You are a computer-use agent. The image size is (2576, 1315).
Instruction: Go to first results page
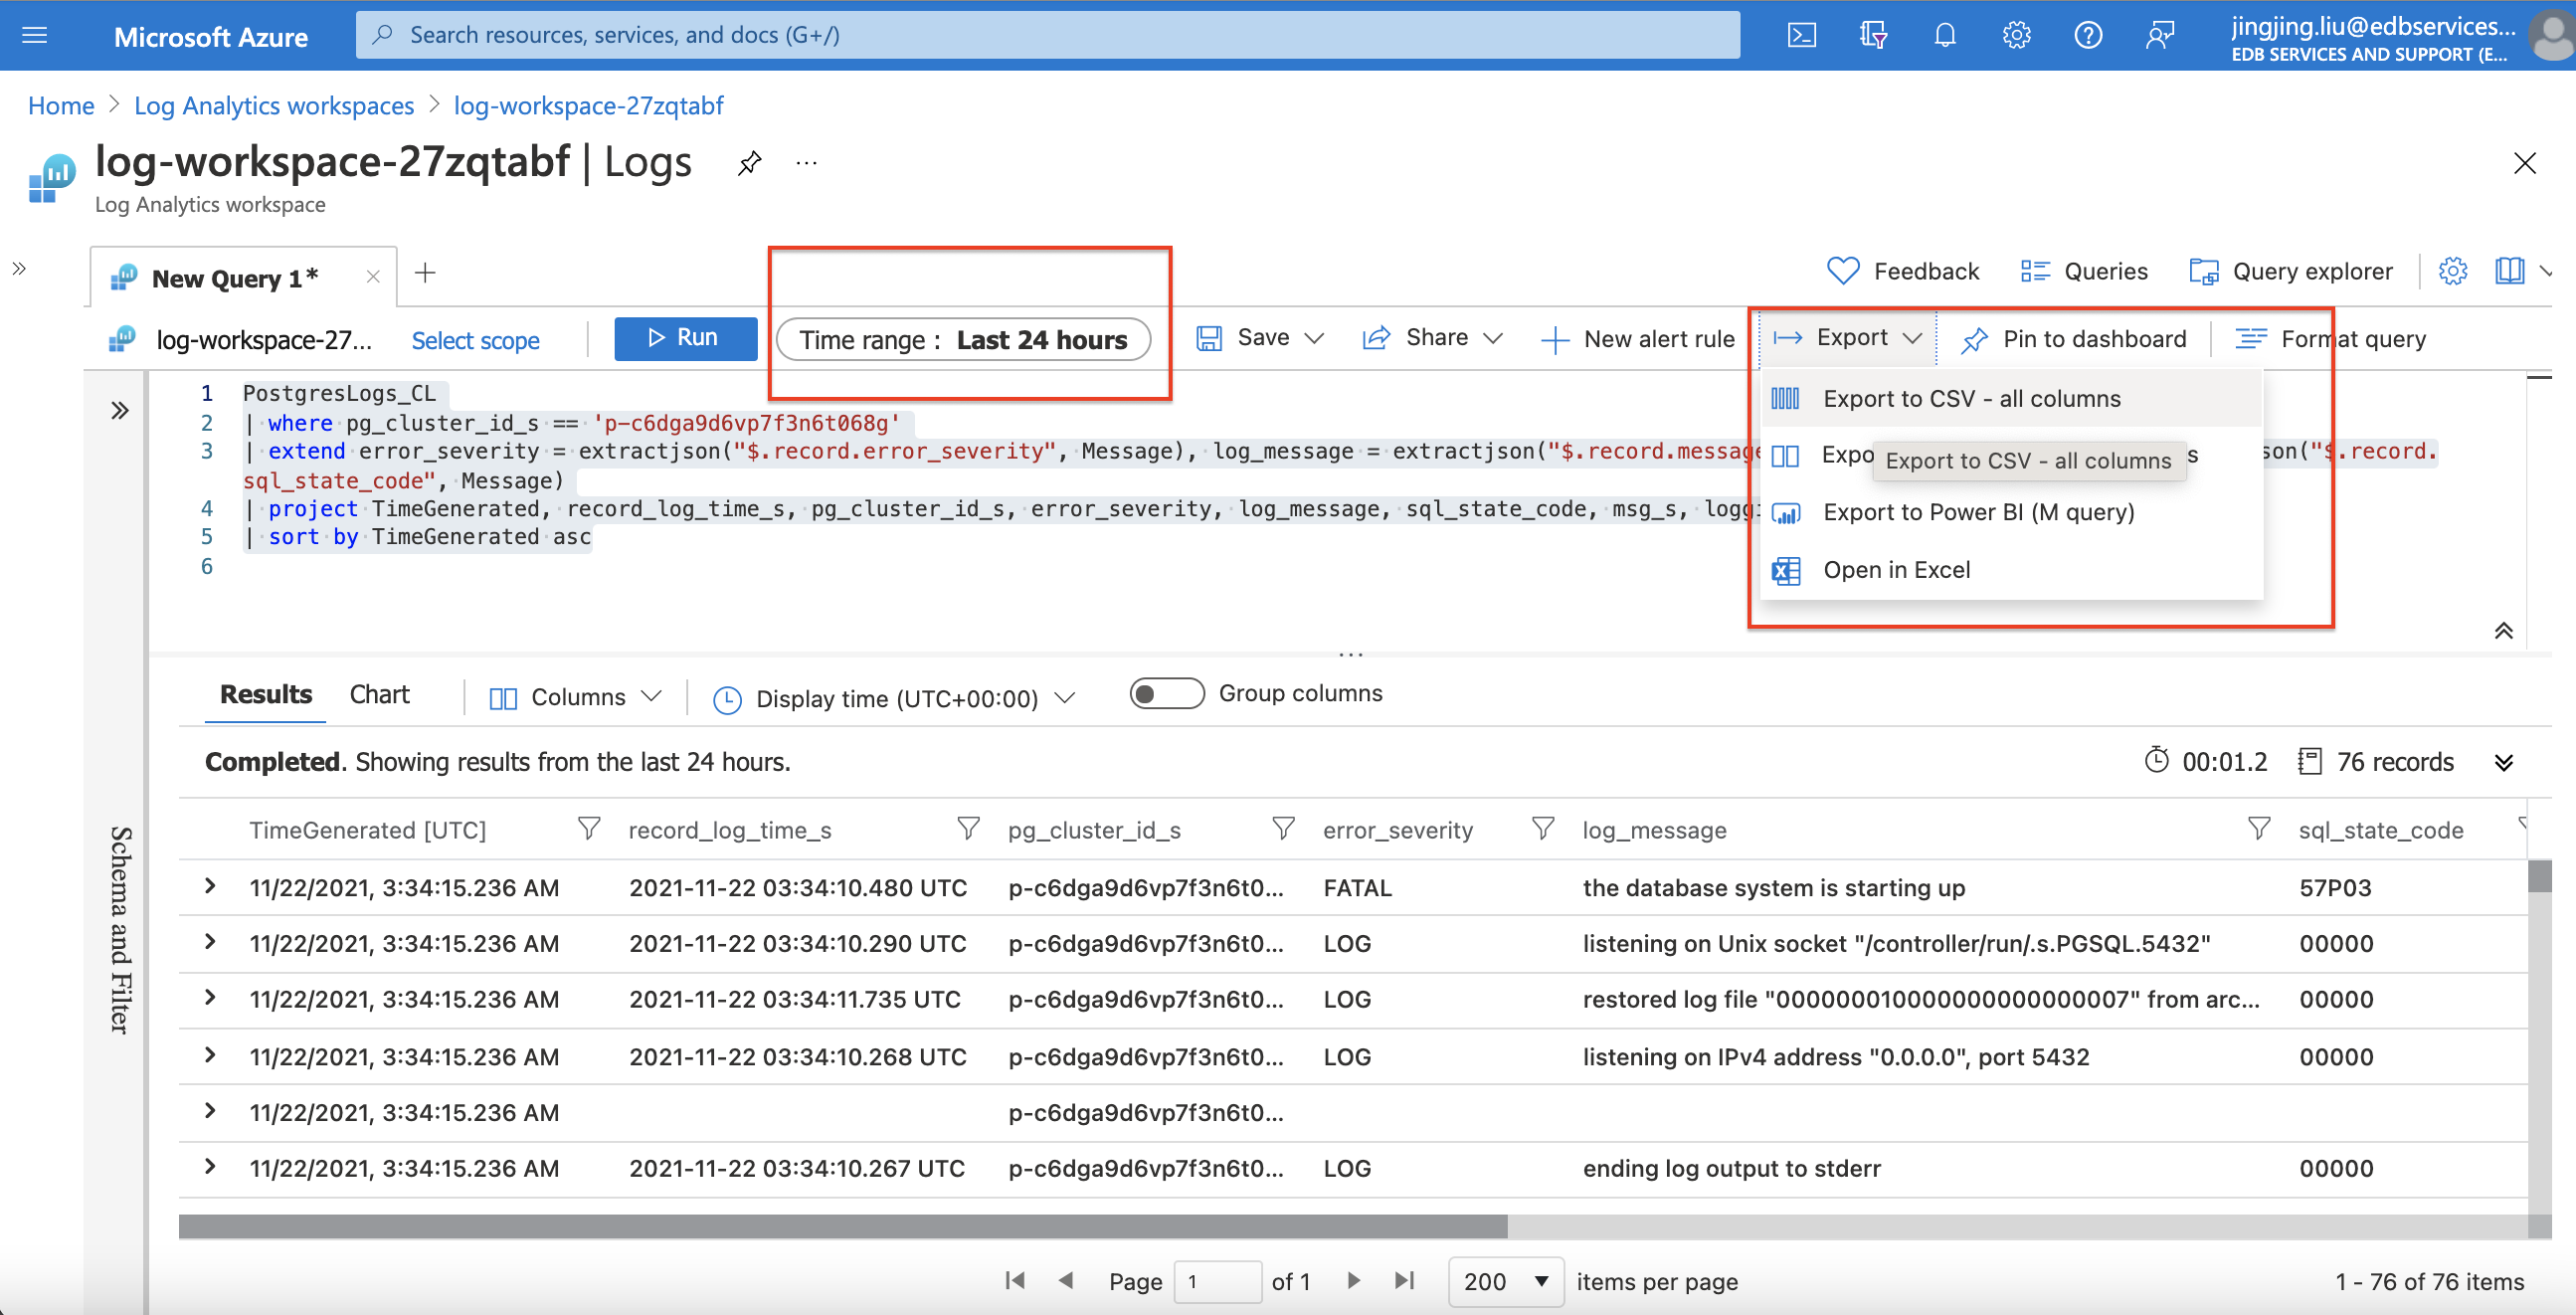click(x=1015, y=1280)
